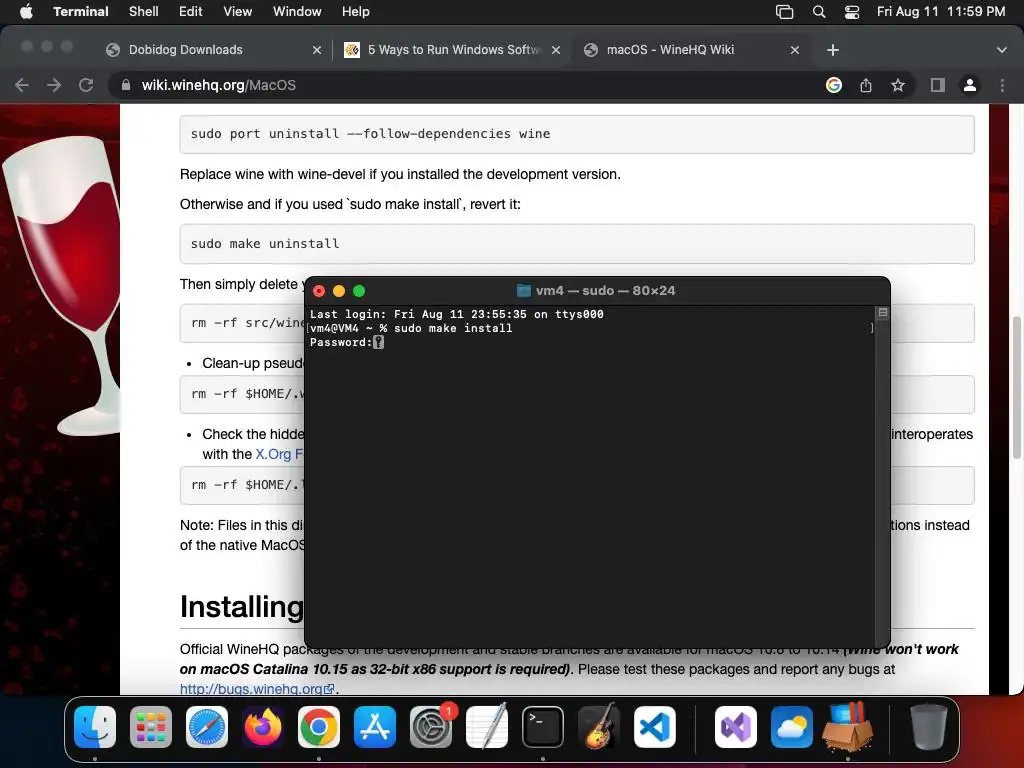Open Visual Studio from the Dock

point(736,727)
